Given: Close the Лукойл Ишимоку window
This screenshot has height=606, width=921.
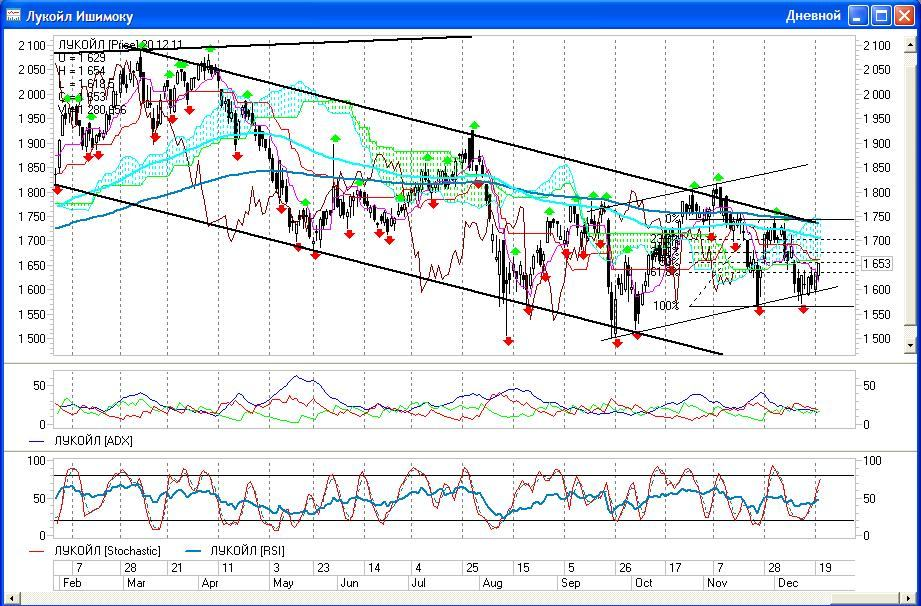Looking at the screenshot, I should [x=905, y=16].
